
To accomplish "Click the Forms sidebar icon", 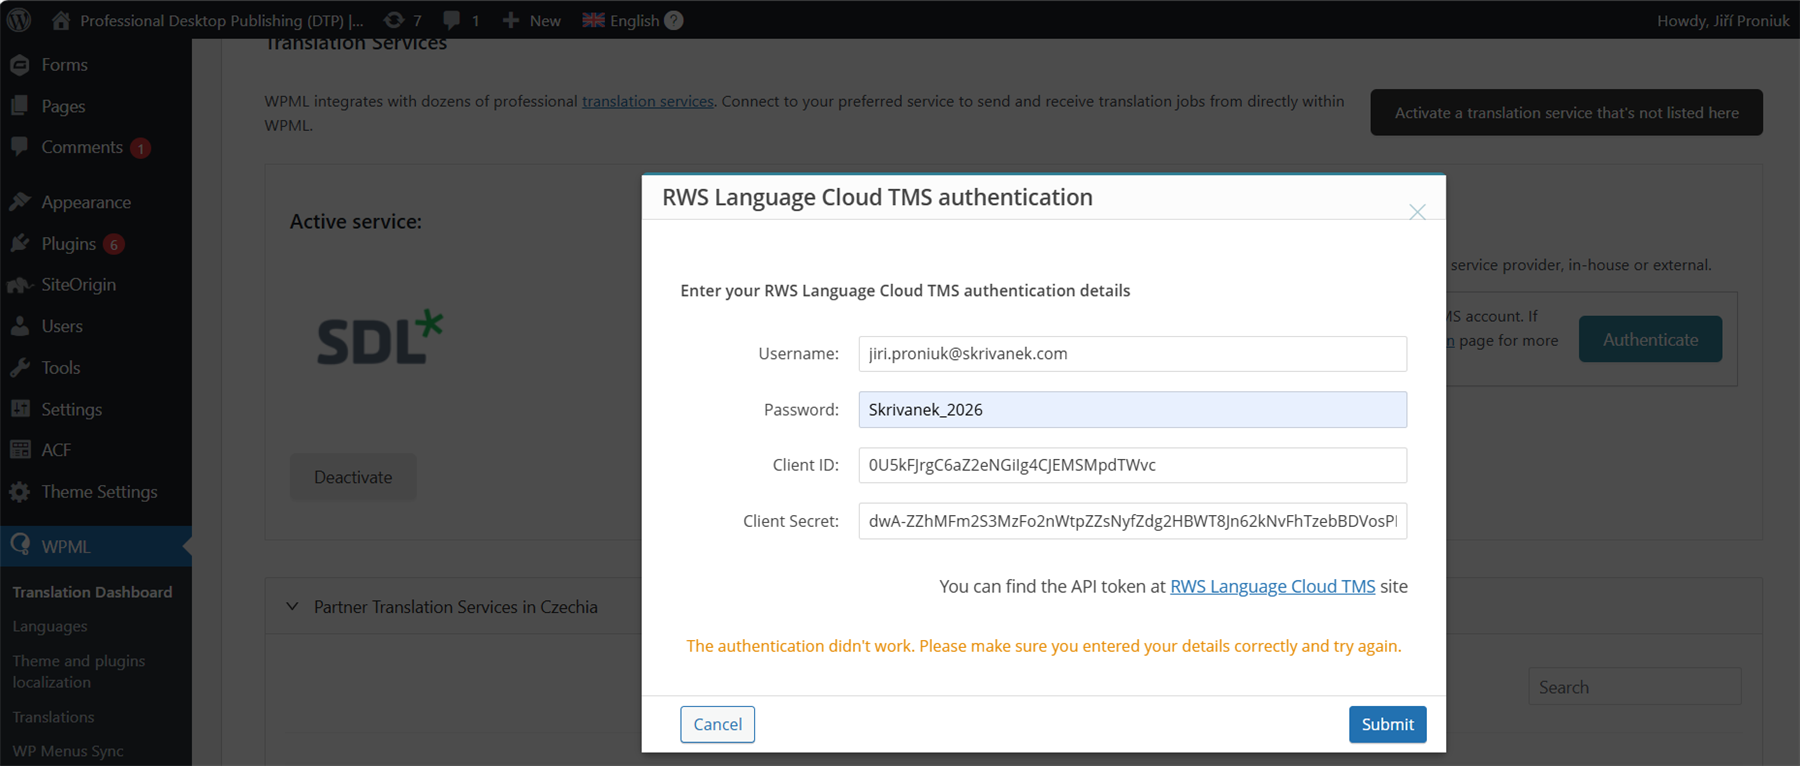I will (20, 64).
